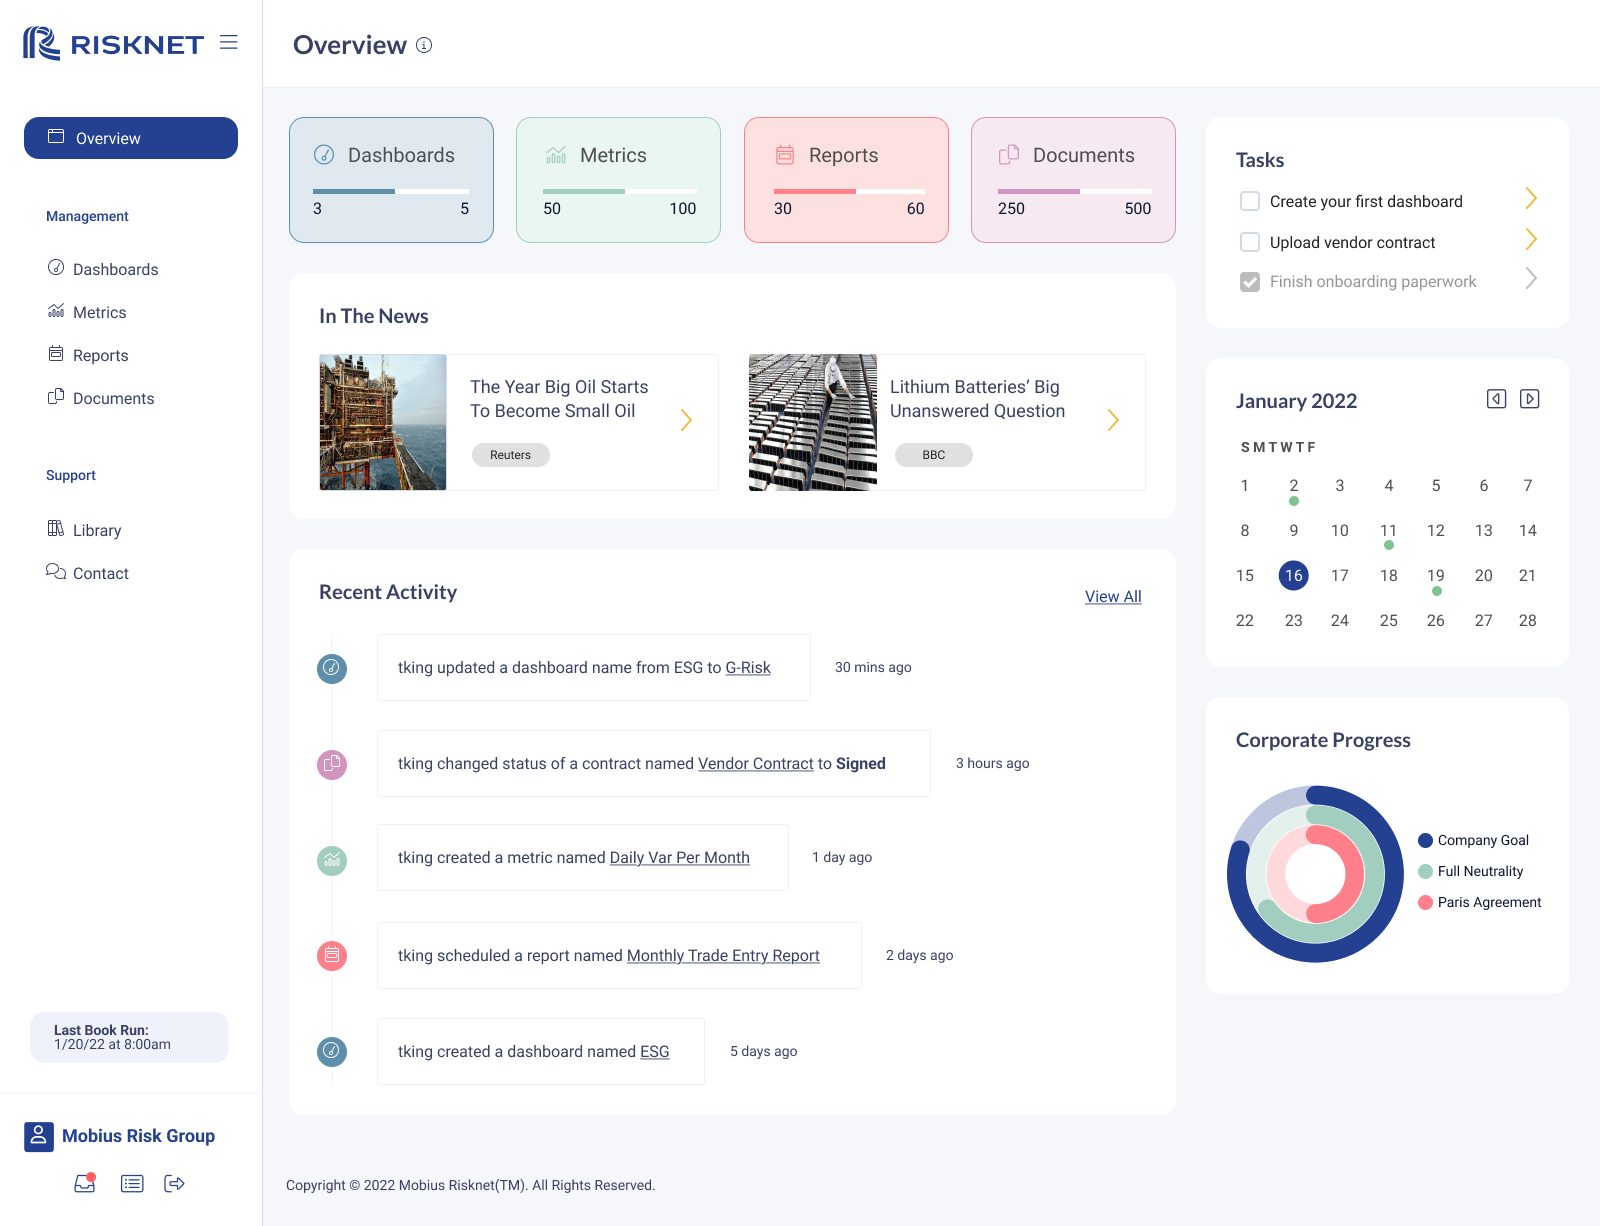This screenshot has width=1600, height=1226.
Task: Select January 16 on the calendar
Action: (x=1293, y=575)
